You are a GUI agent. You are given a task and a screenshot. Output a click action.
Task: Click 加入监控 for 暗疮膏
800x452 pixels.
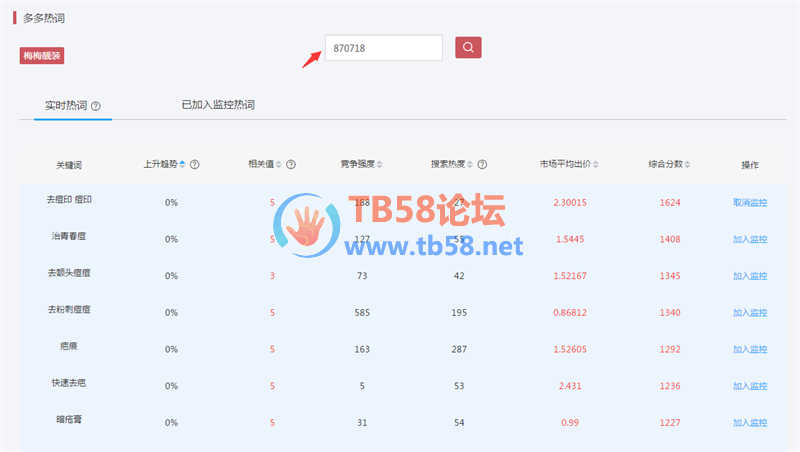(x=749, y=423)
